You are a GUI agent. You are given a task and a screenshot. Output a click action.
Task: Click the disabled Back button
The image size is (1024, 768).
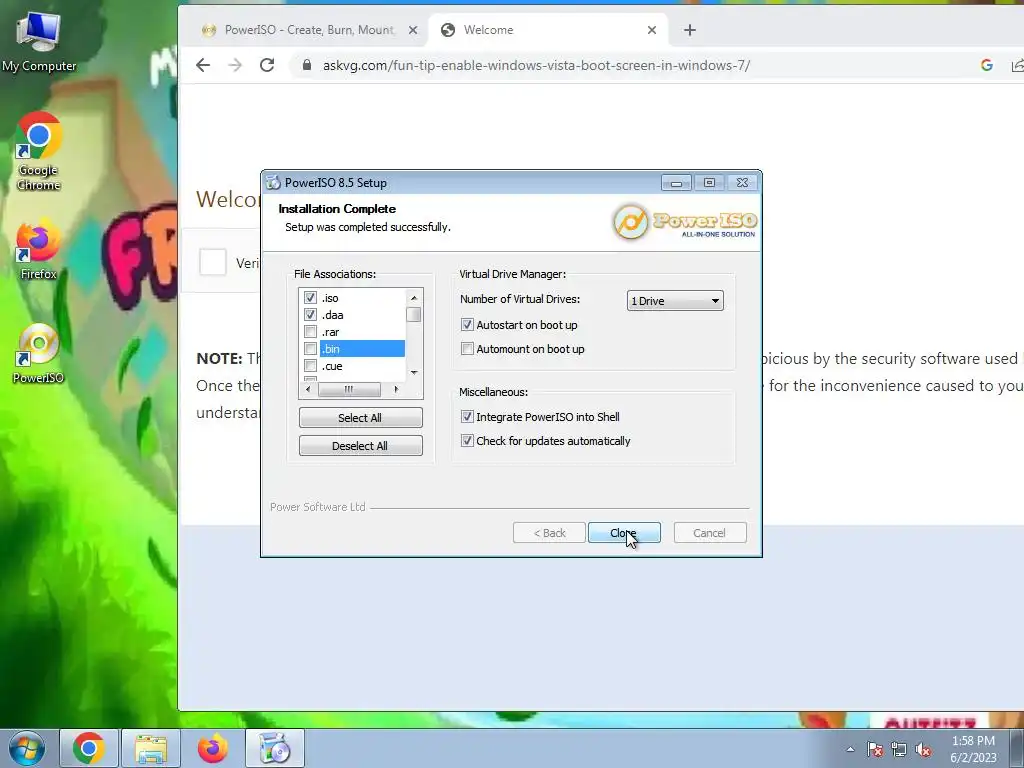[549, 533]
